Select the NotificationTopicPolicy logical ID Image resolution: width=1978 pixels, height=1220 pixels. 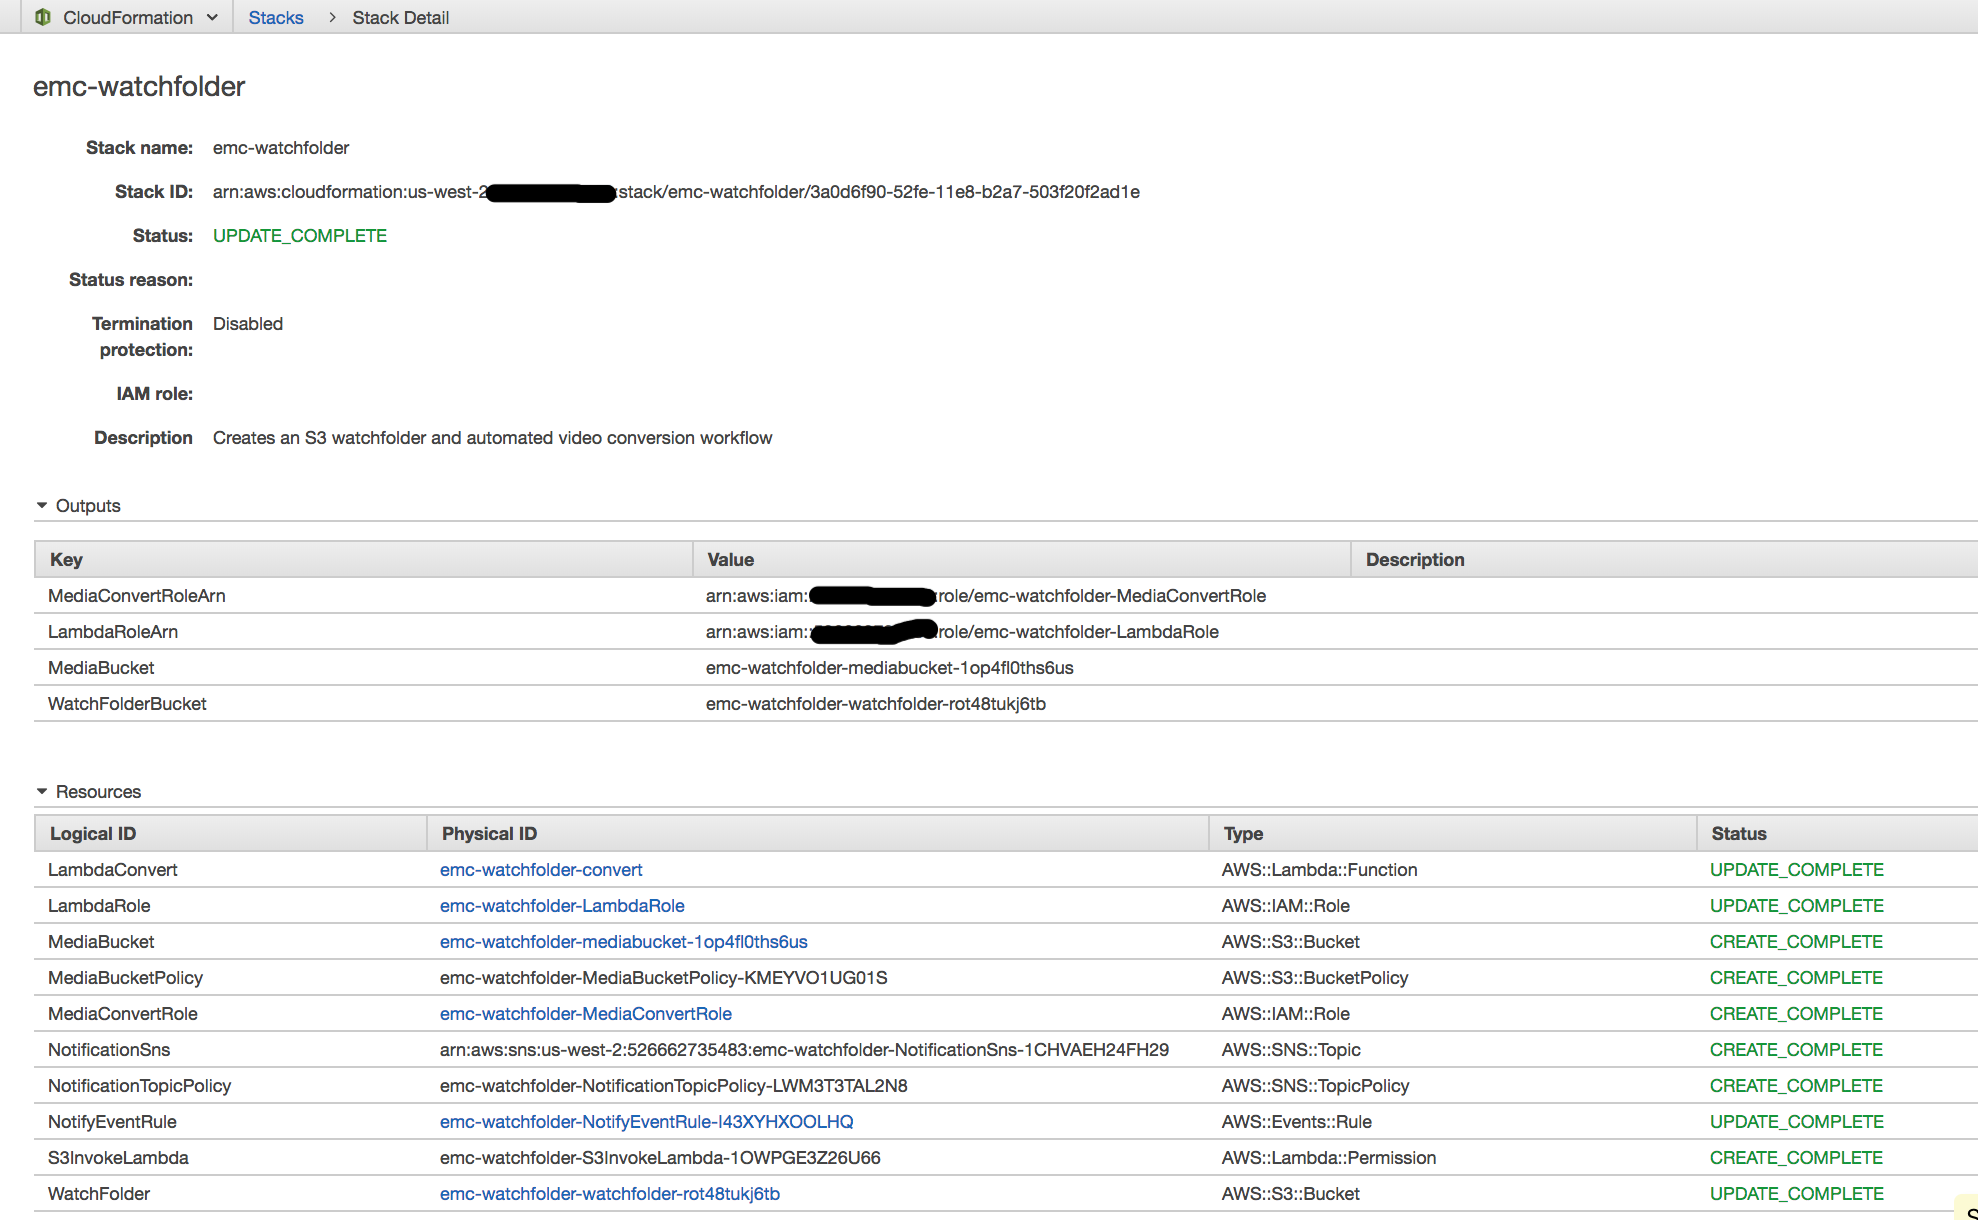click(x=139, y=1086)
